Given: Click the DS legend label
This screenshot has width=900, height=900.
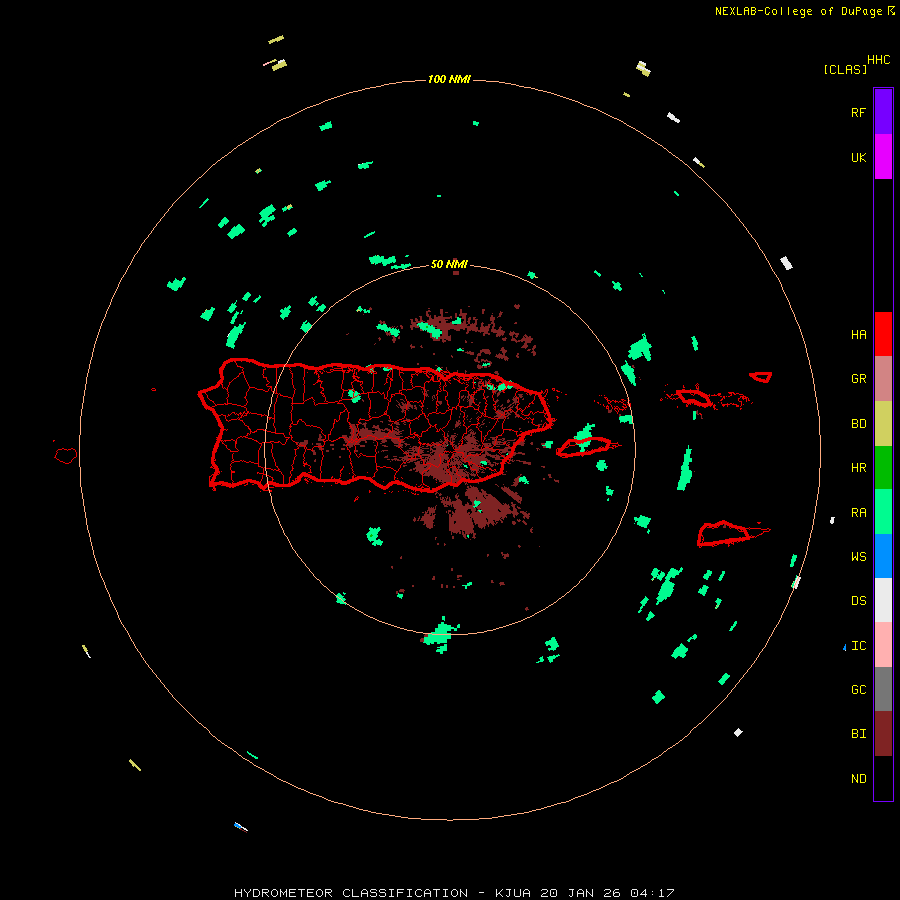Looking at the screenshot, I should pos(858,601).
